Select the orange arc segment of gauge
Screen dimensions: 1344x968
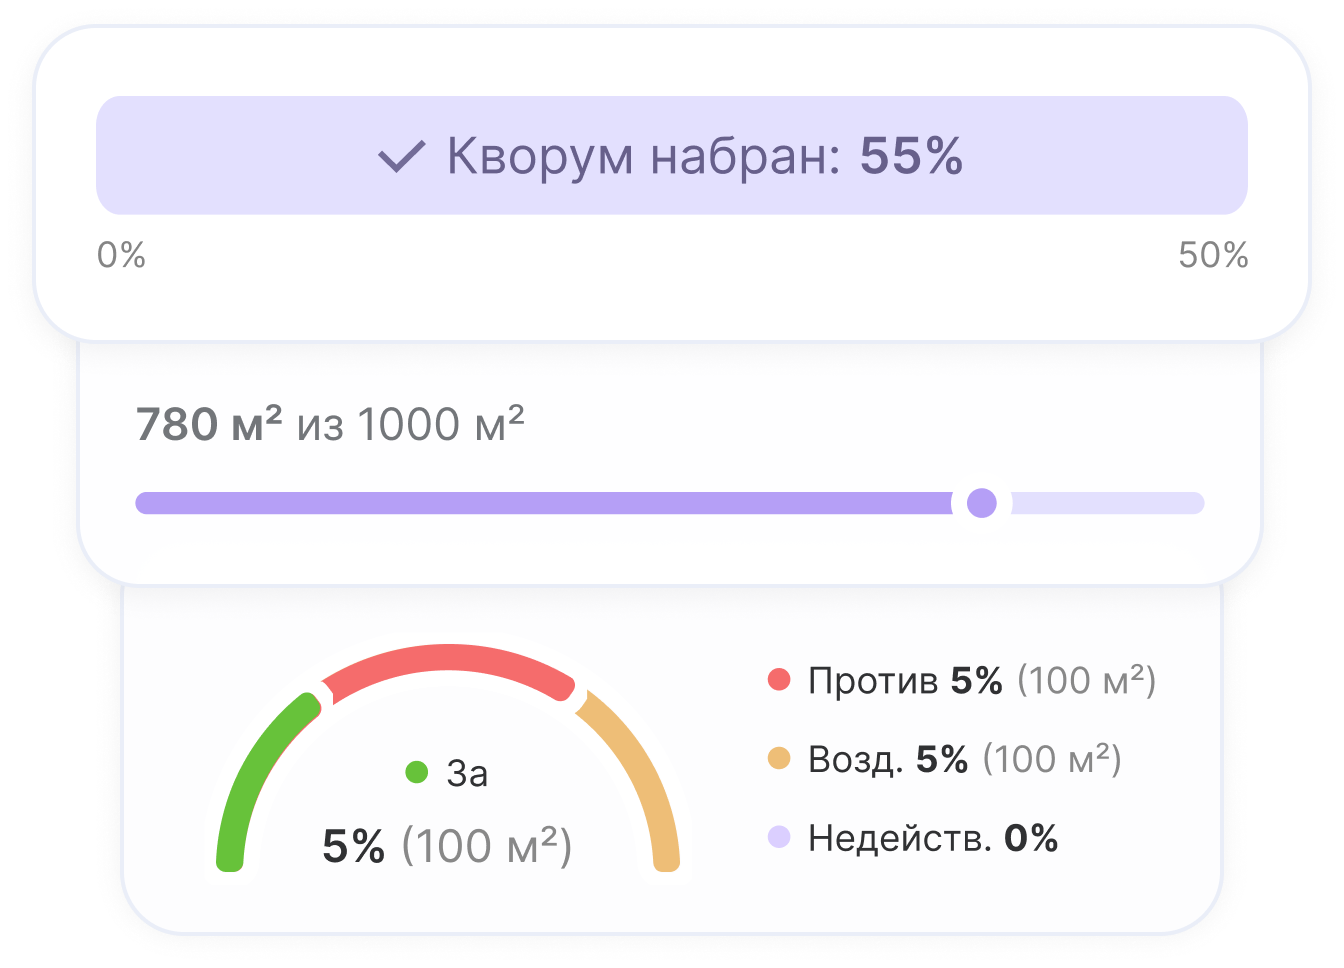tap(640, 768)
